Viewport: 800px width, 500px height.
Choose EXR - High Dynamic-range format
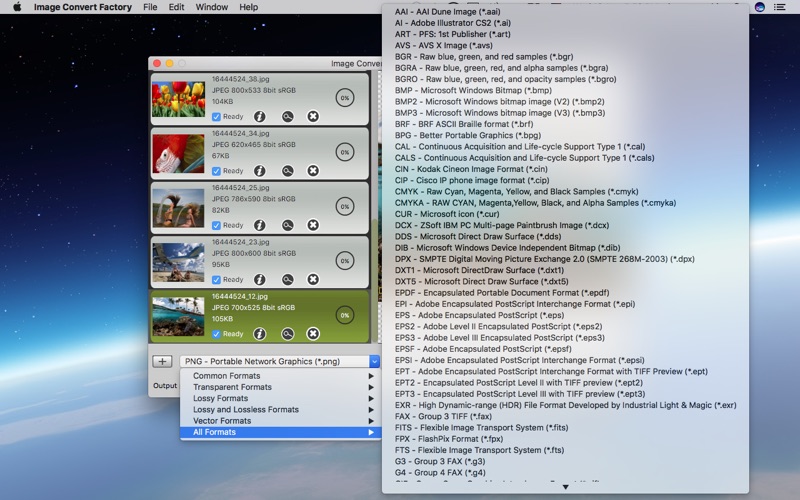pyautogui.click(x=565, y=405)
